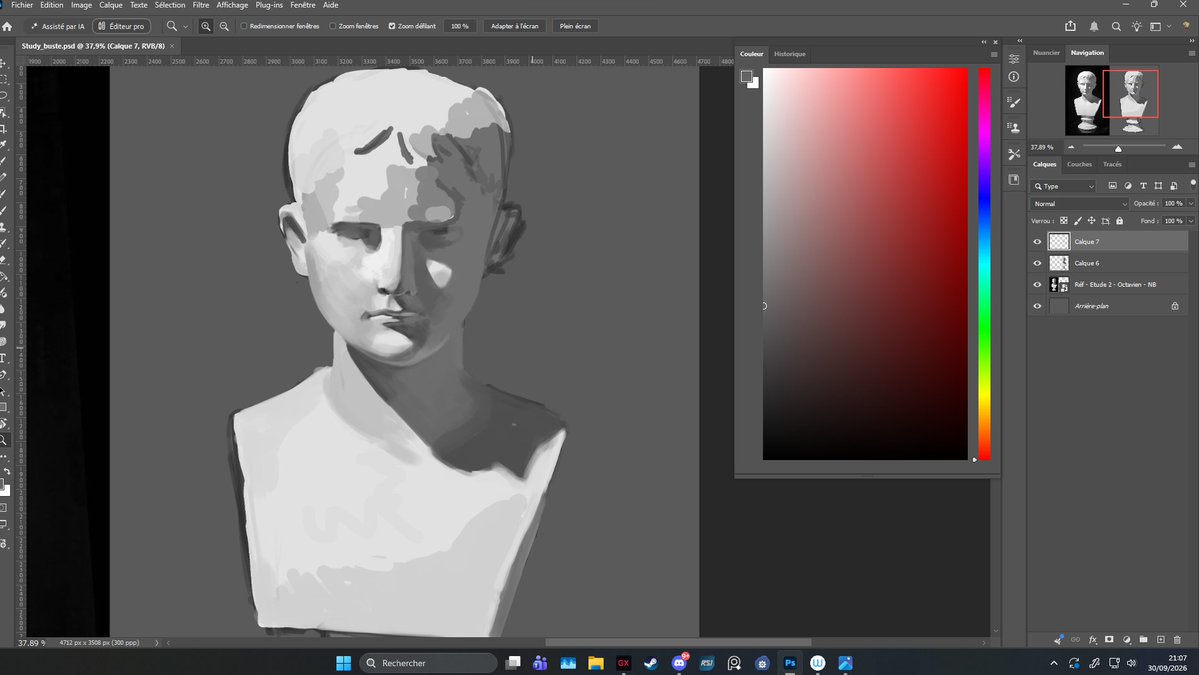The width and height of the screenshot is (1199, 675).
Task: Hide the Calque 6 layer
Action: pos(1038,263)
